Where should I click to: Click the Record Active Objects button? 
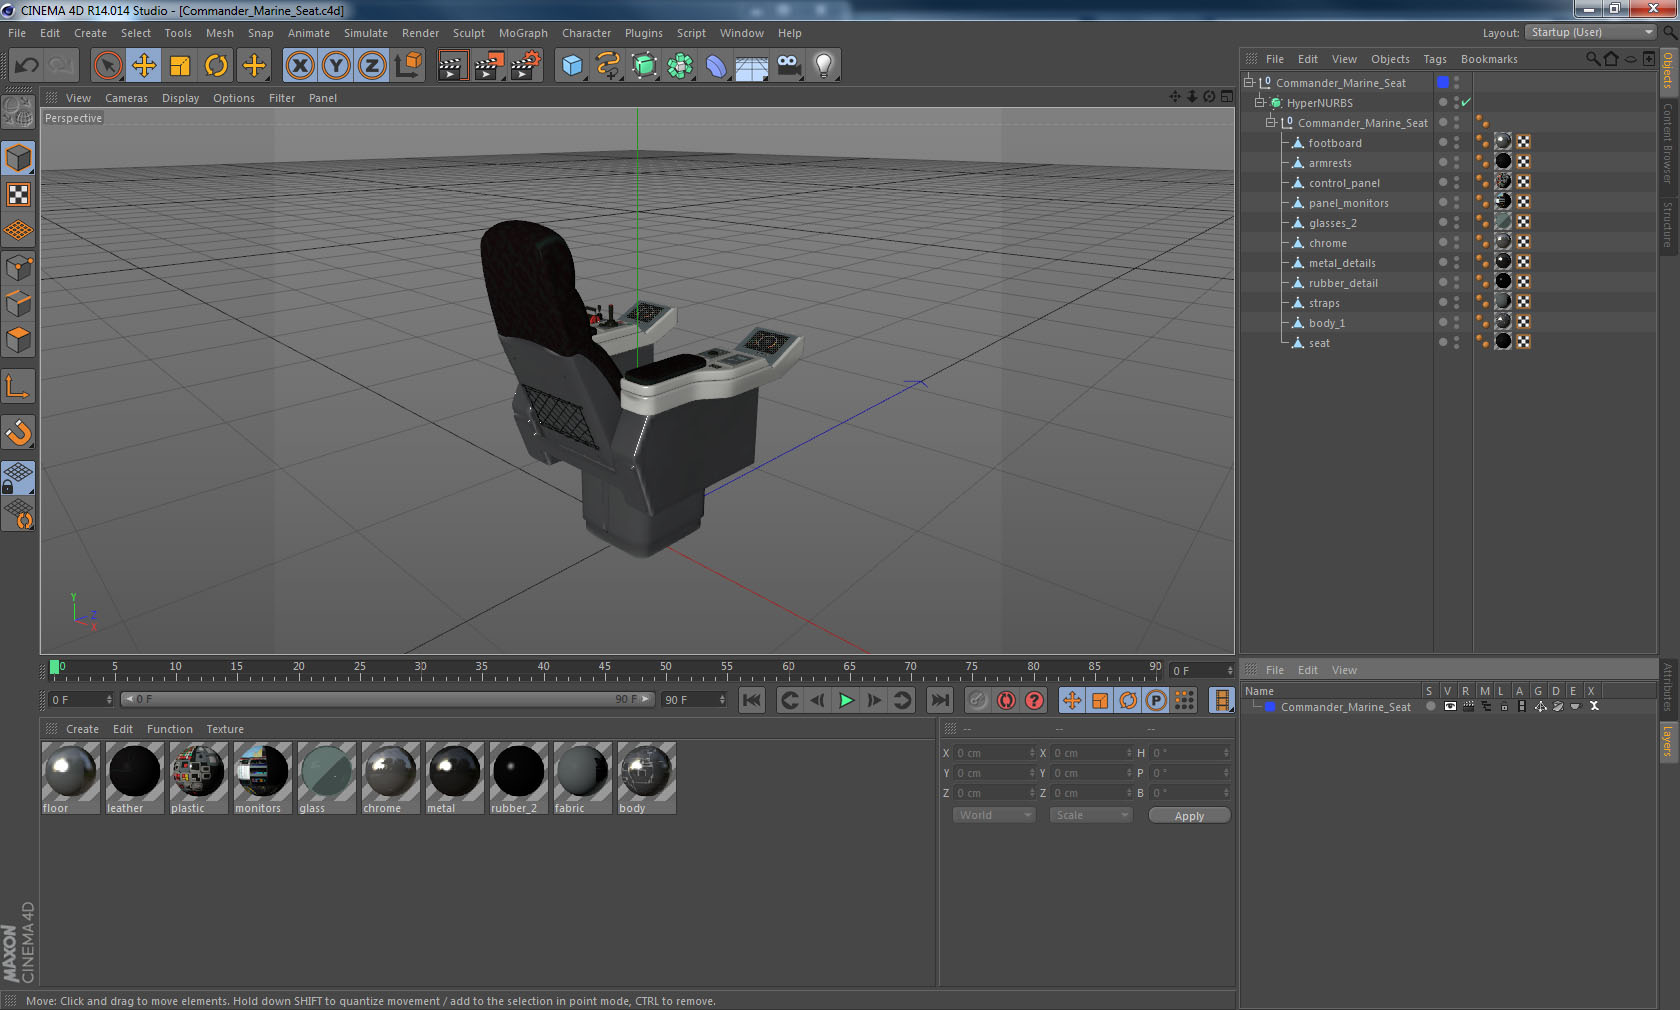(978, 700)
